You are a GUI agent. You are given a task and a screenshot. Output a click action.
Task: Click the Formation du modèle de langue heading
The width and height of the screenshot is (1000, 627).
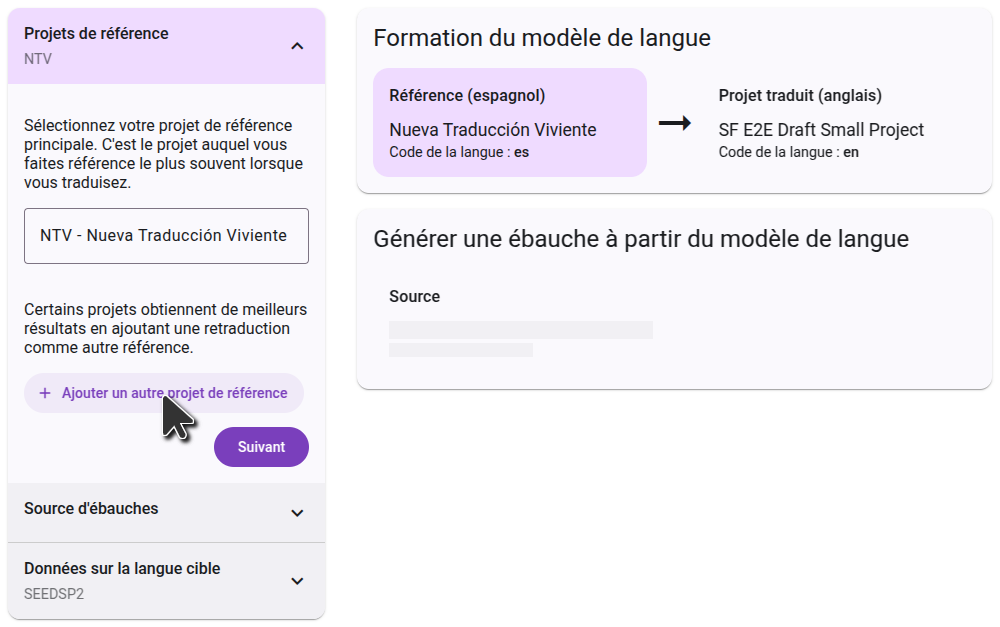(x=542, y=38)
